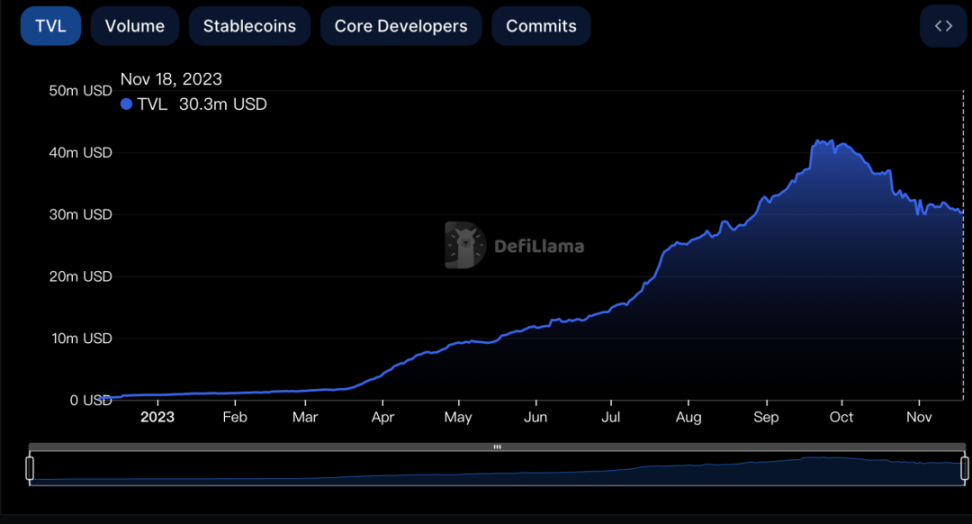Click left handle of range slider
972x524 pixels.
(30, 468)
